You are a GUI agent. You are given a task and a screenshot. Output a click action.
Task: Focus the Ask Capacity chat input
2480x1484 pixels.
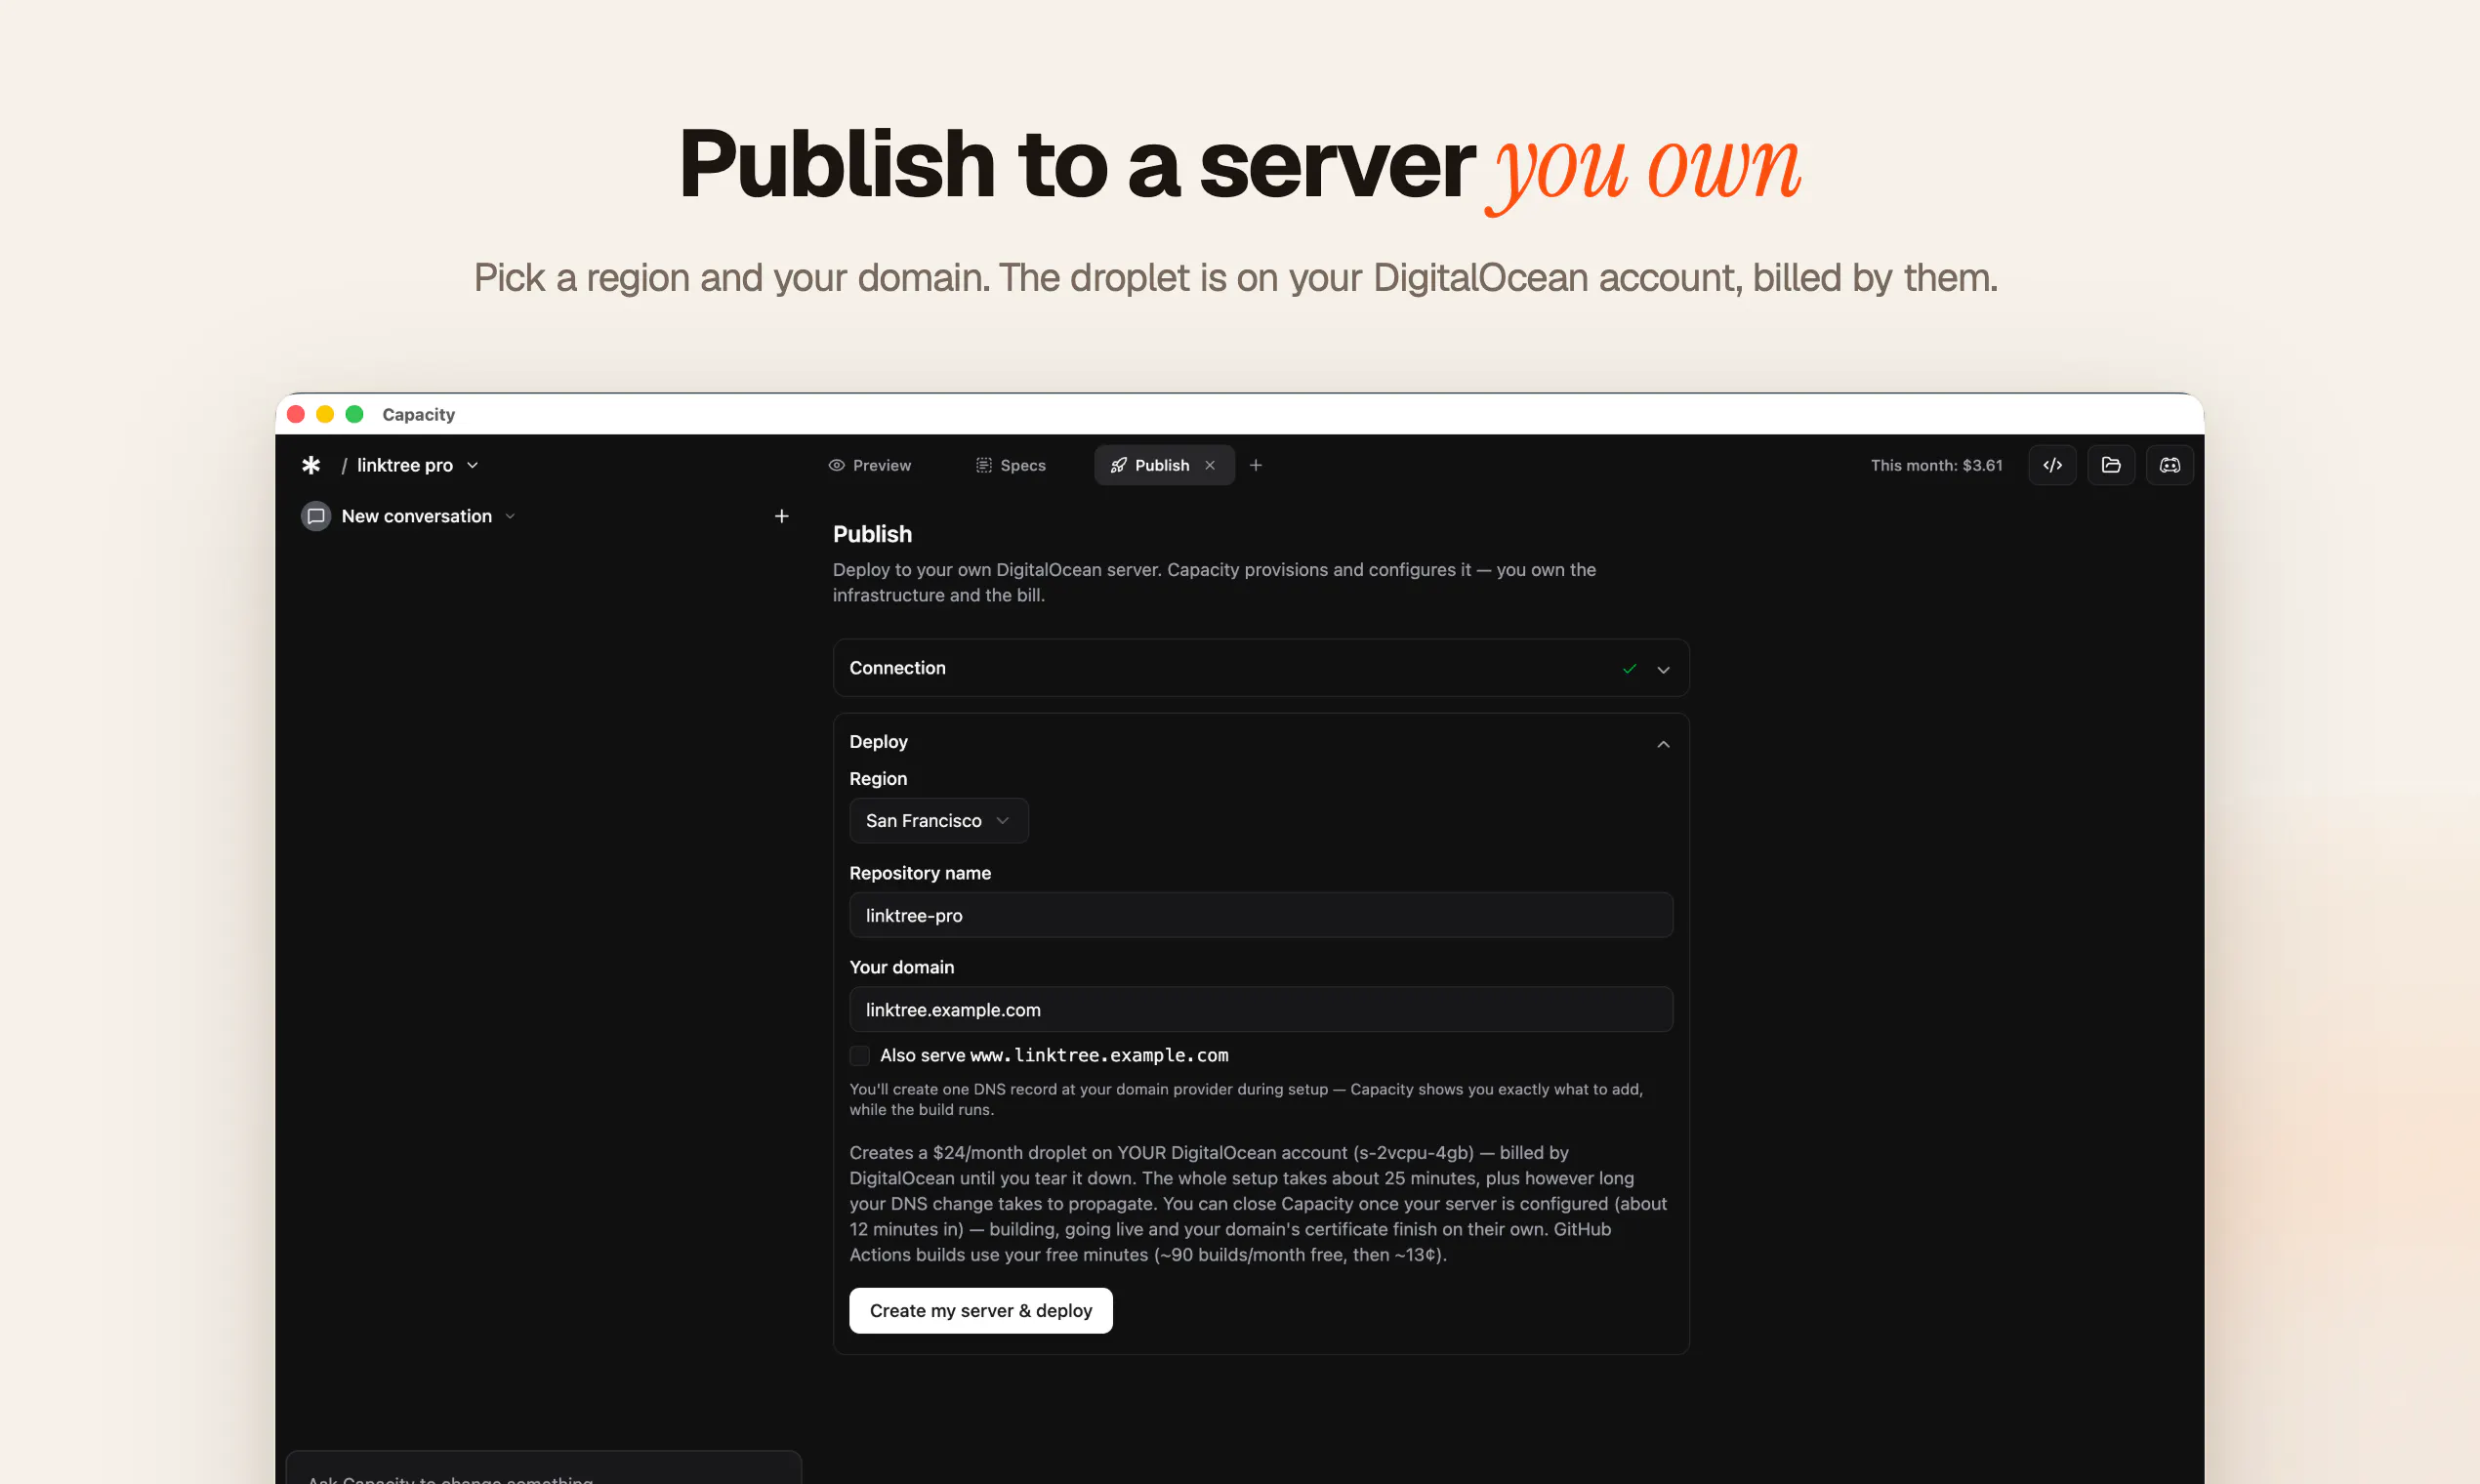click(544, 1468)
